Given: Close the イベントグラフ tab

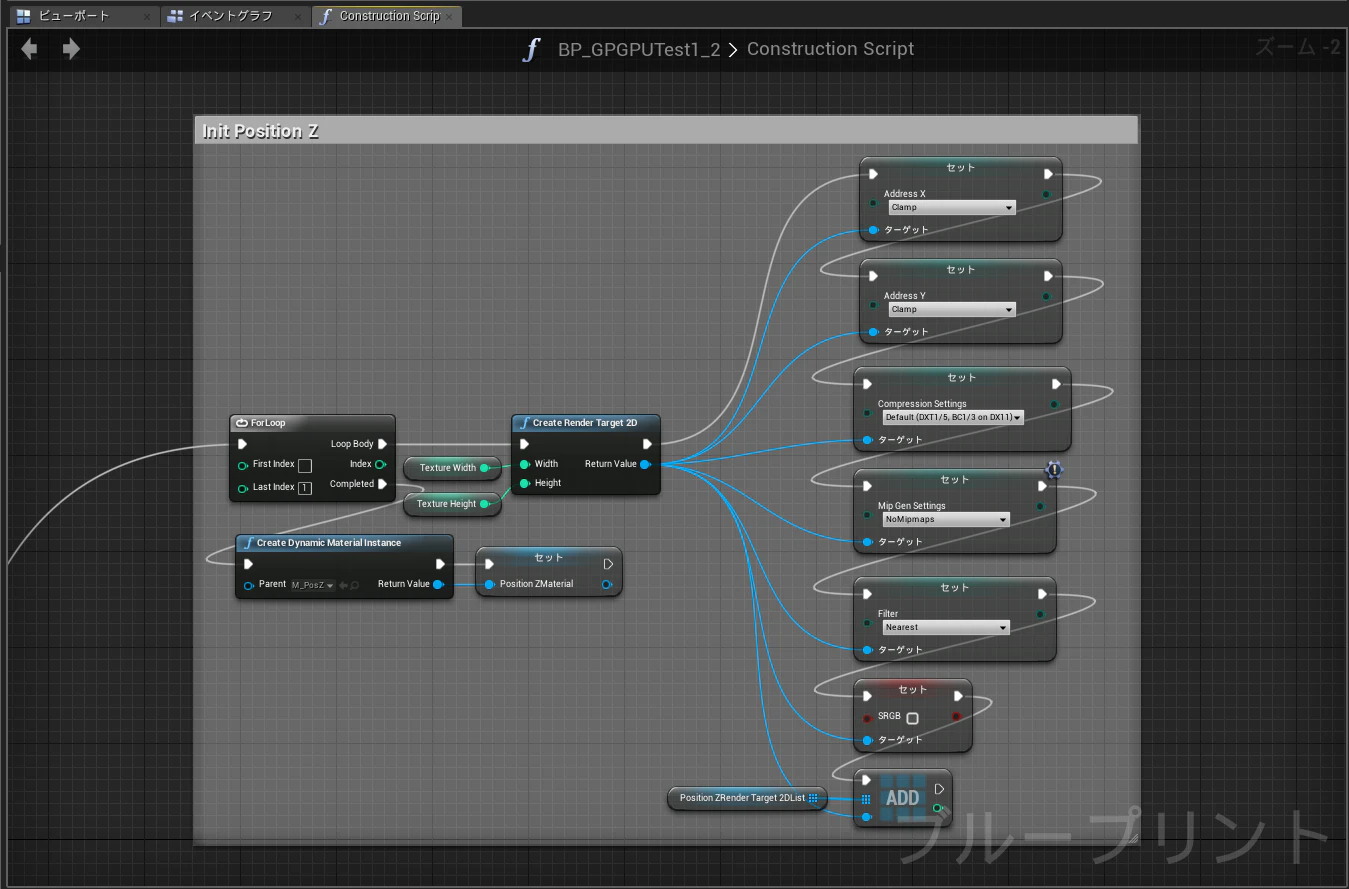Looking at the screenshot, I should (x=299, y=17).
